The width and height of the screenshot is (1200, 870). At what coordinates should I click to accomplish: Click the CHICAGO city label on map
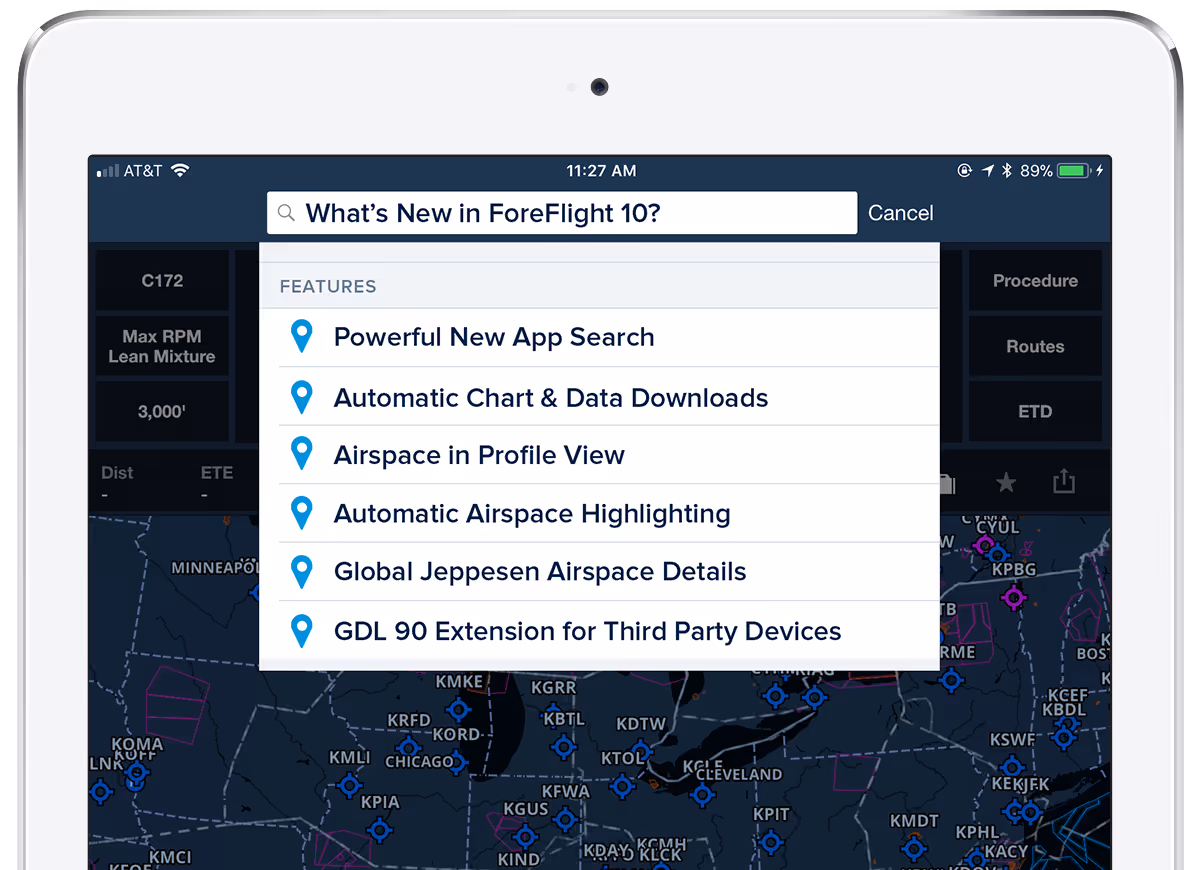(419, 762)
